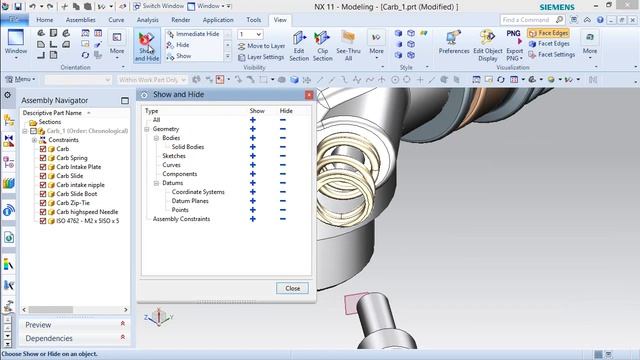
Task: Collapse the Geometry tree node
Action: click(147, 129)
